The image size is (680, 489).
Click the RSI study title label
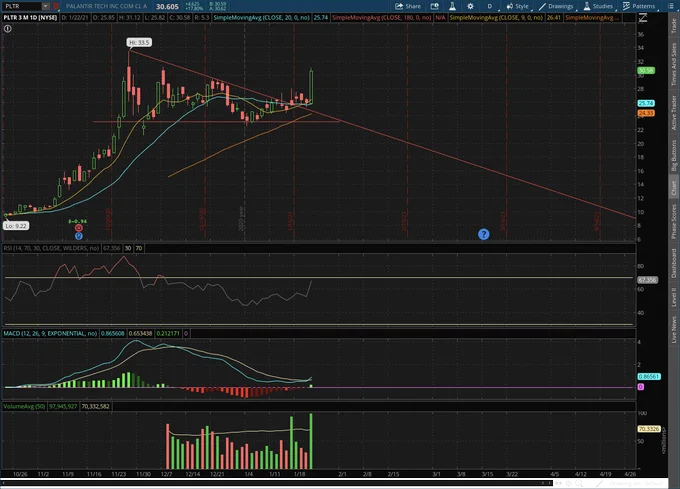[x=52, y=248]
